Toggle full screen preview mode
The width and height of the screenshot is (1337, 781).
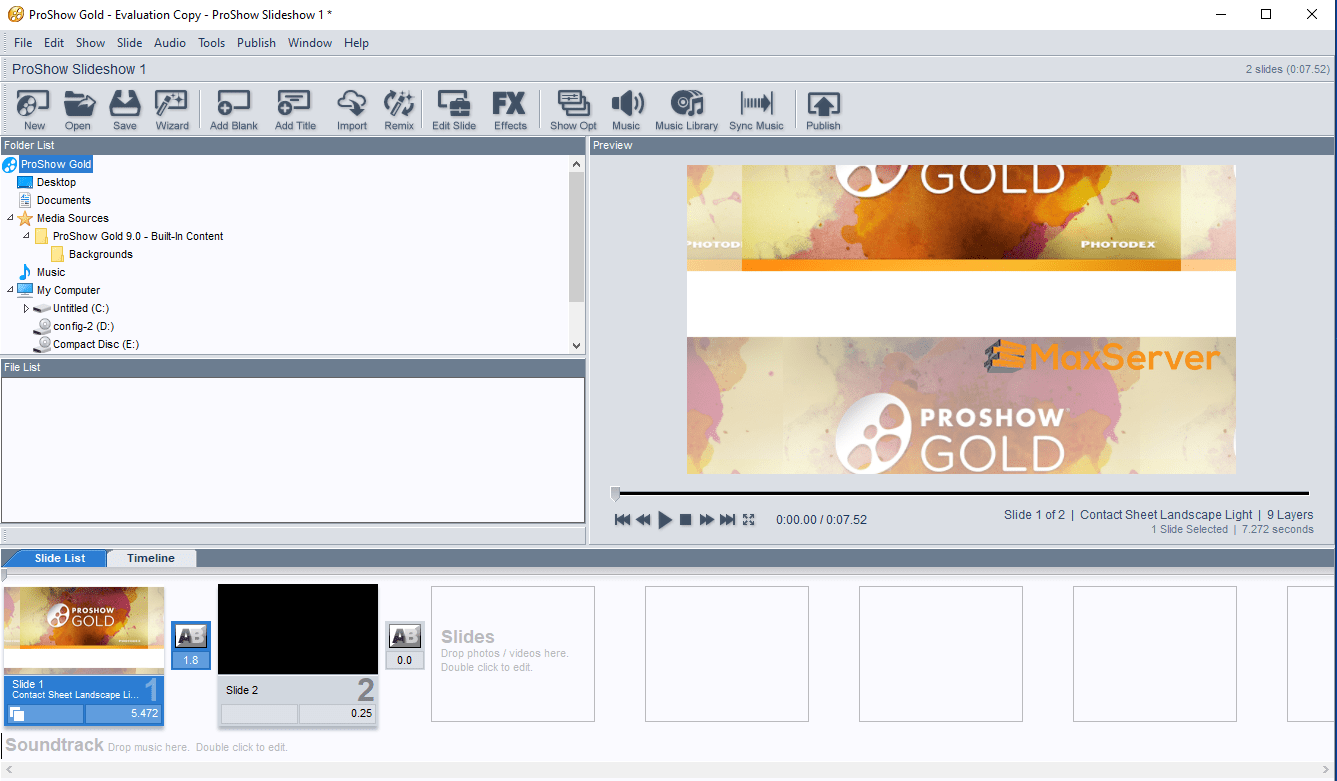pyautogui.click(x=749, y=520)
